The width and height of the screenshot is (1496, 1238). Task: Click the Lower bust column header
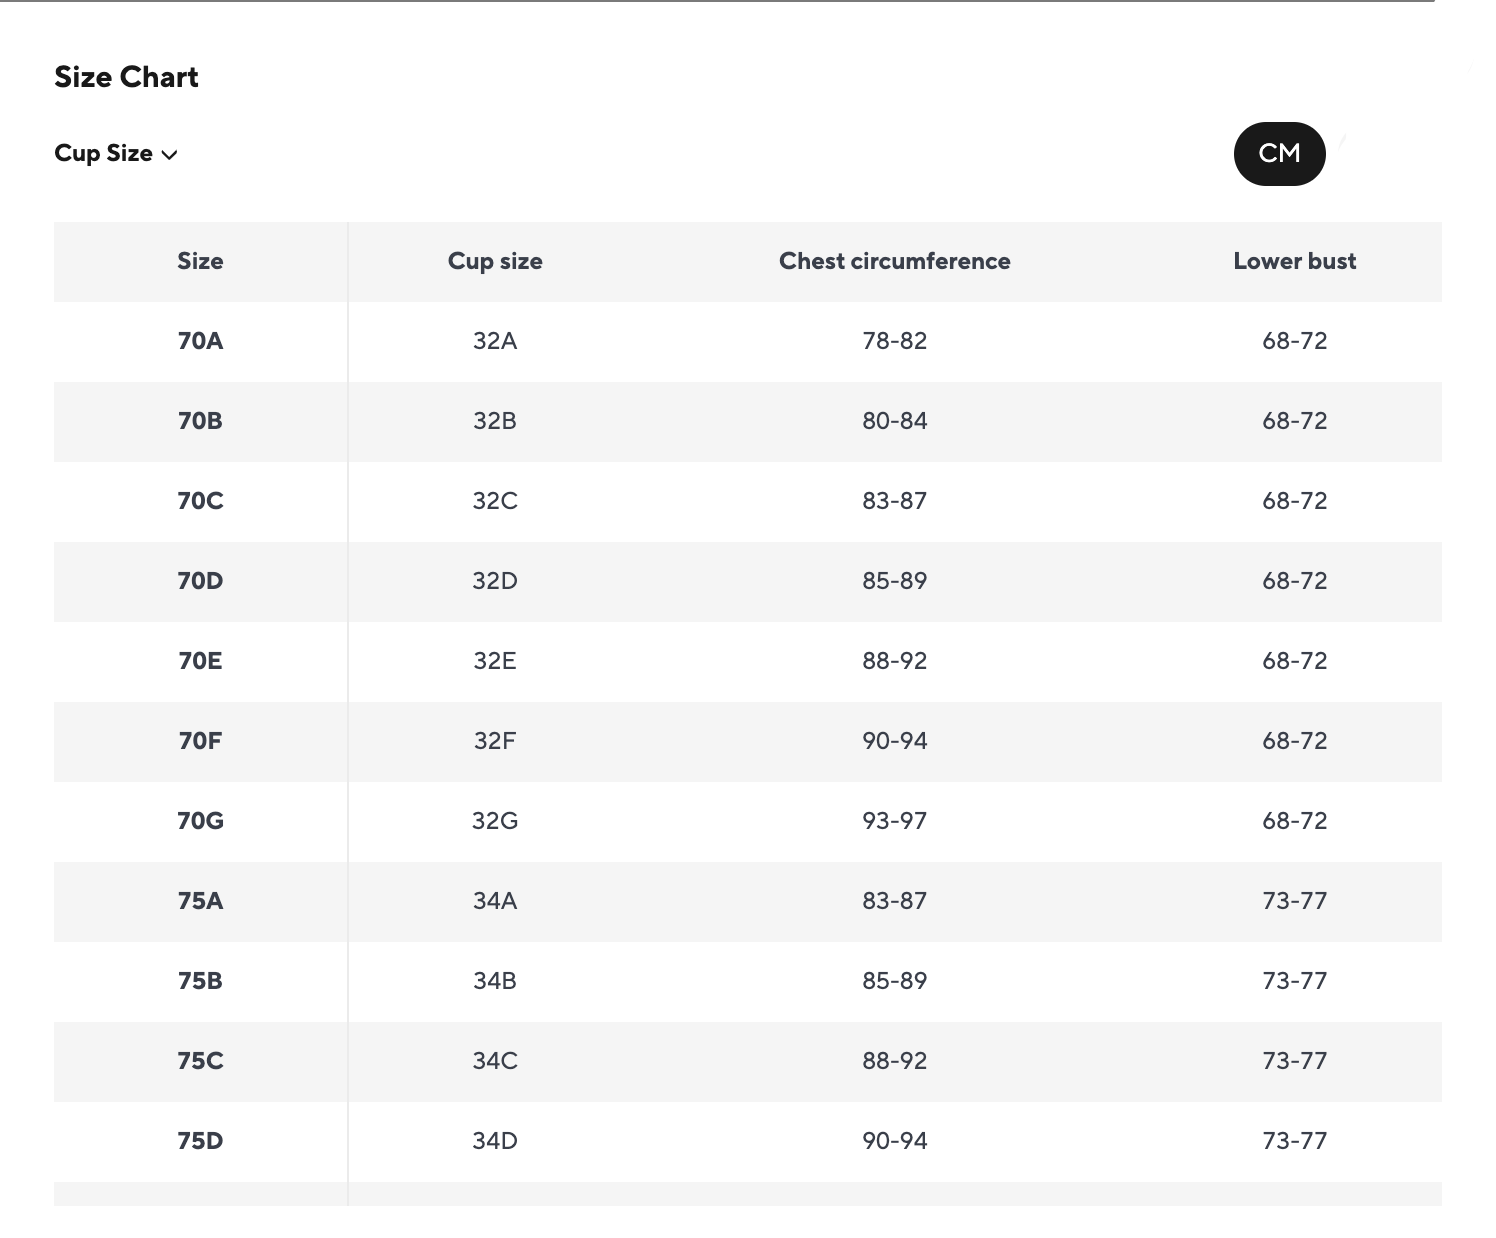click(x=1295, y=261)
